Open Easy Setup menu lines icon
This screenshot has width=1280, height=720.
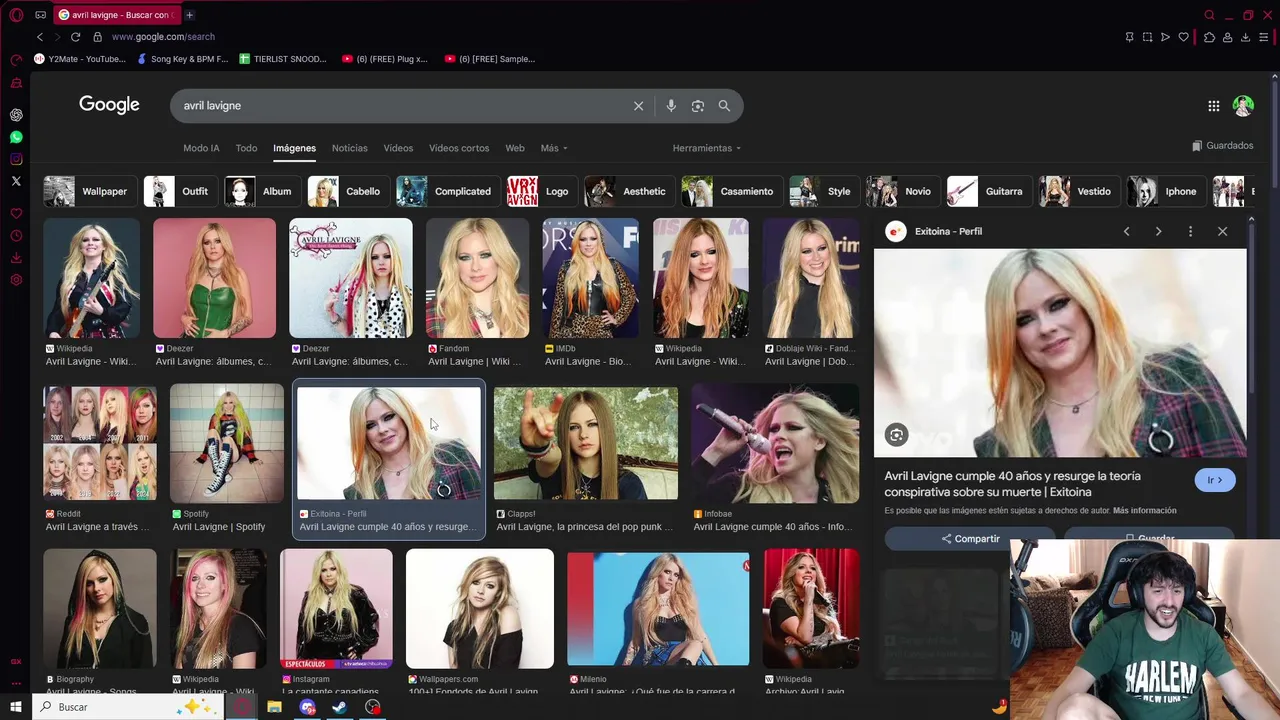click(x=1265, y=37)
